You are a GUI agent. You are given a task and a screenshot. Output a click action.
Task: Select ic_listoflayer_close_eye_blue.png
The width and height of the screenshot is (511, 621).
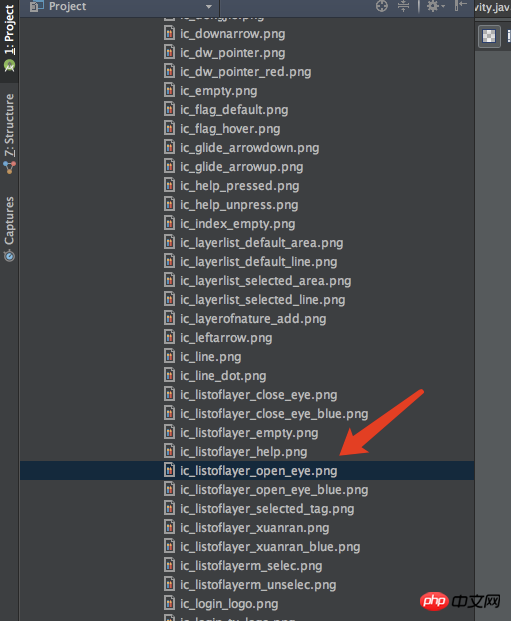pyautogui.click(x=274, y=413)
